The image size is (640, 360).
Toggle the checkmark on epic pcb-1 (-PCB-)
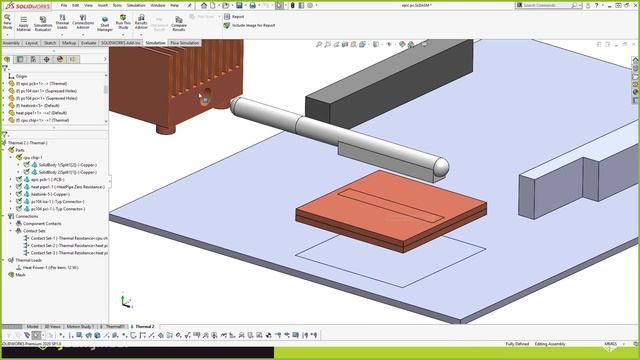[x=19, y=180]
